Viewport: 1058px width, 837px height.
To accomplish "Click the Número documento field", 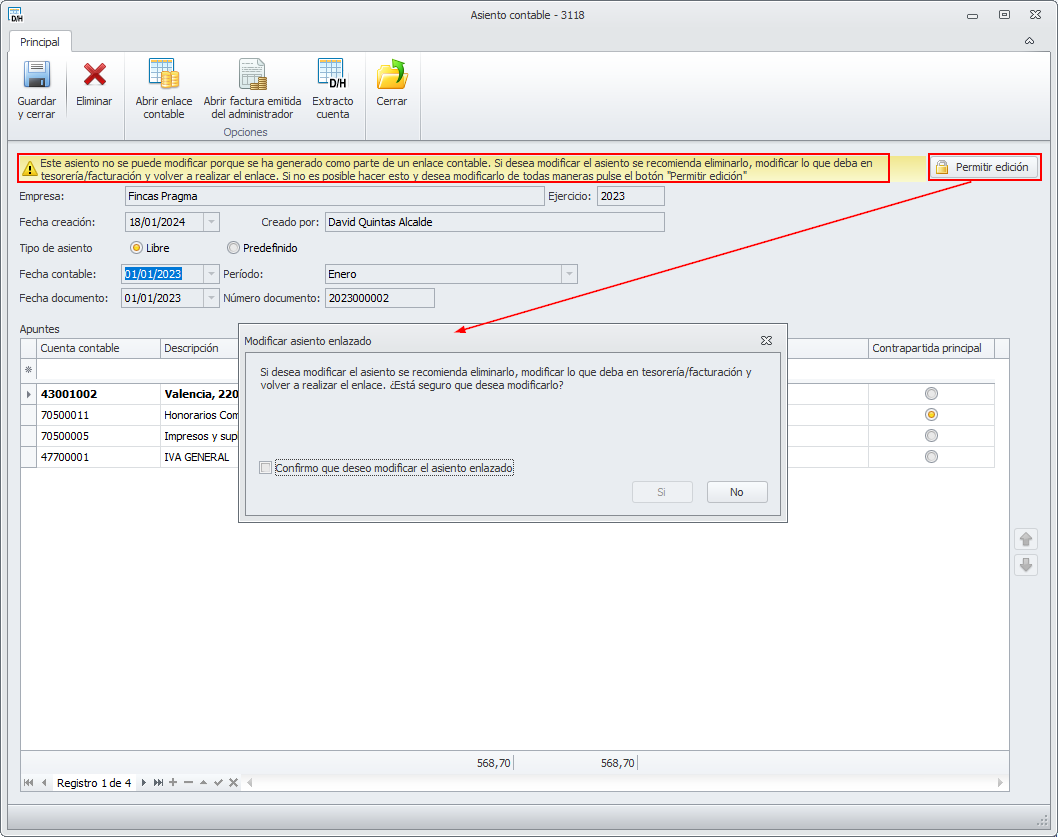I will coord(380,298).
